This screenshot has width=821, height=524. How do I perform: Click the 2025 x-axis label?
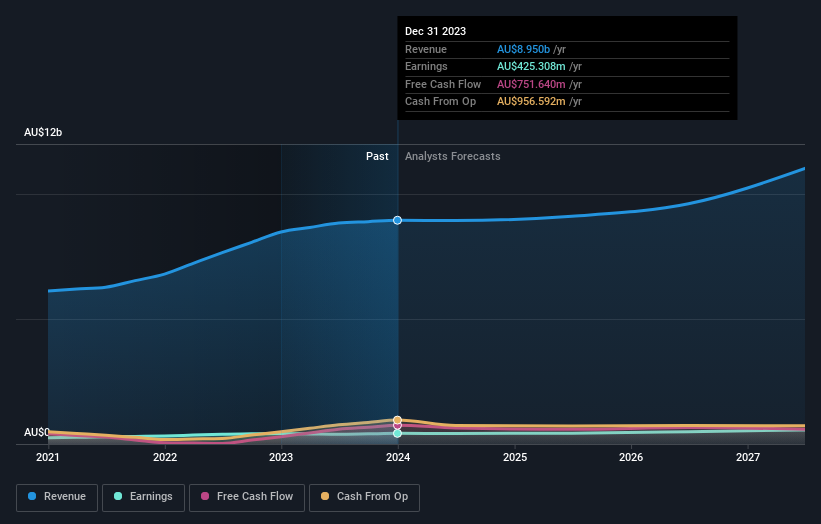tap(515, 457)
